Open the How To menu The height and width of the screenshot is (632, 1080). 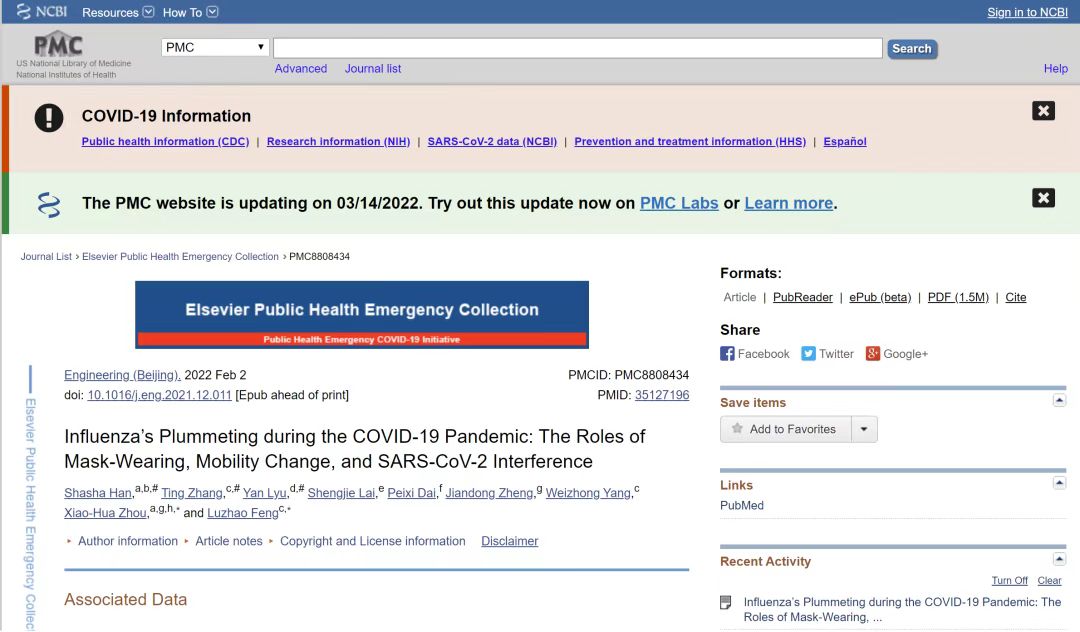coord(212,12)
